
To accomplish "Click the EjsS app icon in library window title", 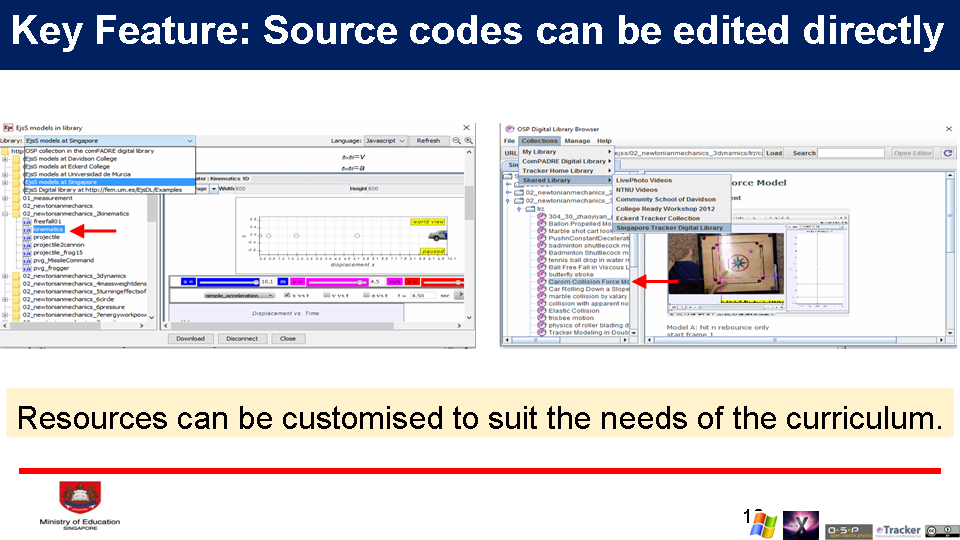I will pos(8,128).
